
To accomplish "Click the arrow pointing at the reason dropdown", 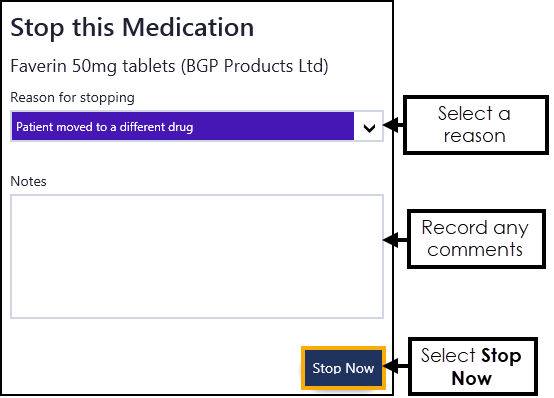I will coord(393,125).
